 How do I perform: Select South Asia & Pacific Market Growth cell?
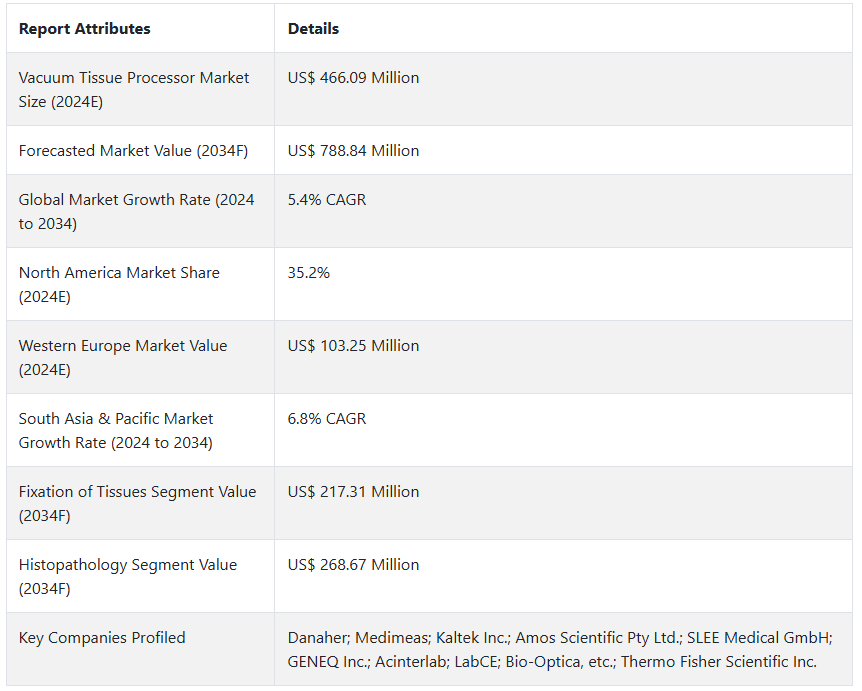(116, 430)
